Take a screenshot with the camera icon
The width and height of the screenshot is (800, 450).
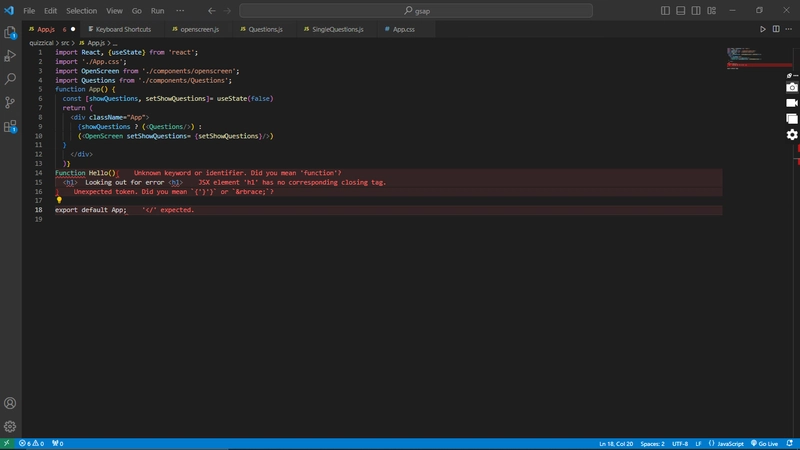tap(792, 87)
